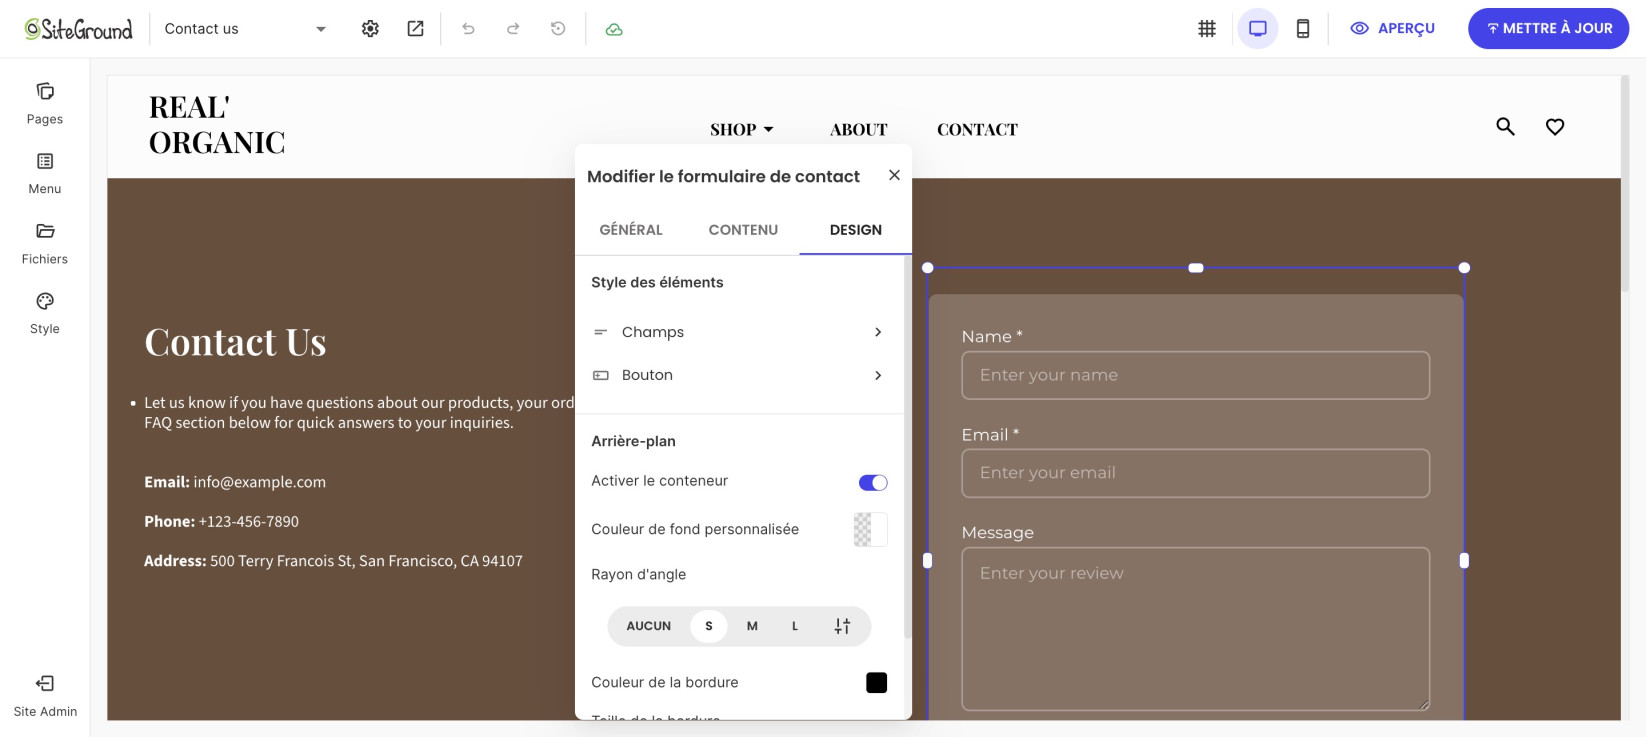Image resolution: width=1646 pixels, height=737 pixels.
Task: Expand the SHOP menu on the site
Action: click(x=742, y=130)
